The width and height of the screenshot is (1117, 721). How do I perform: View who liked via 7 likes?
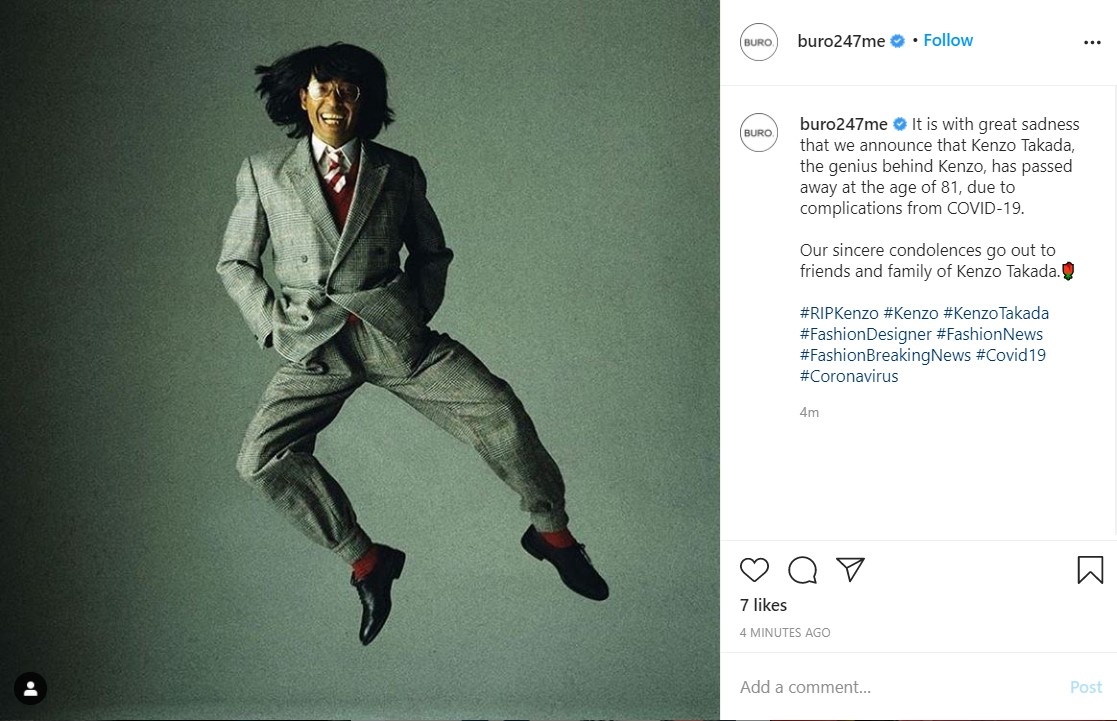pos(763,605)
